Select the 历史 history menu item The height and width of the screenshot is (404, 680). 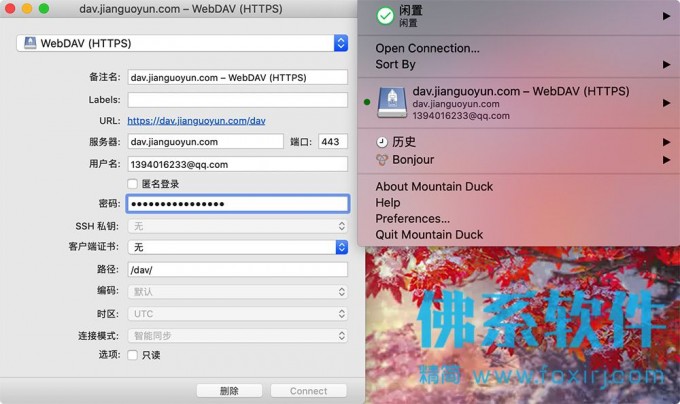pos(404,142)
